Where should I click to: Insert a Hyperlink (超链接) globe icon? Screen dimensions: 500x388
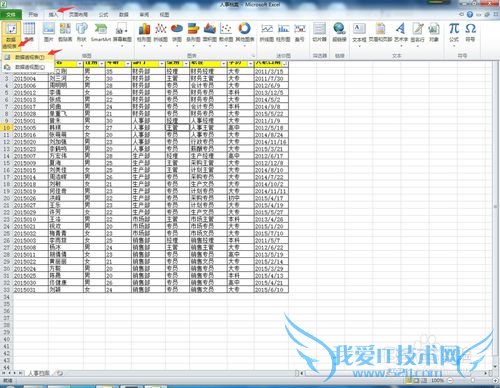pos(339,32)
